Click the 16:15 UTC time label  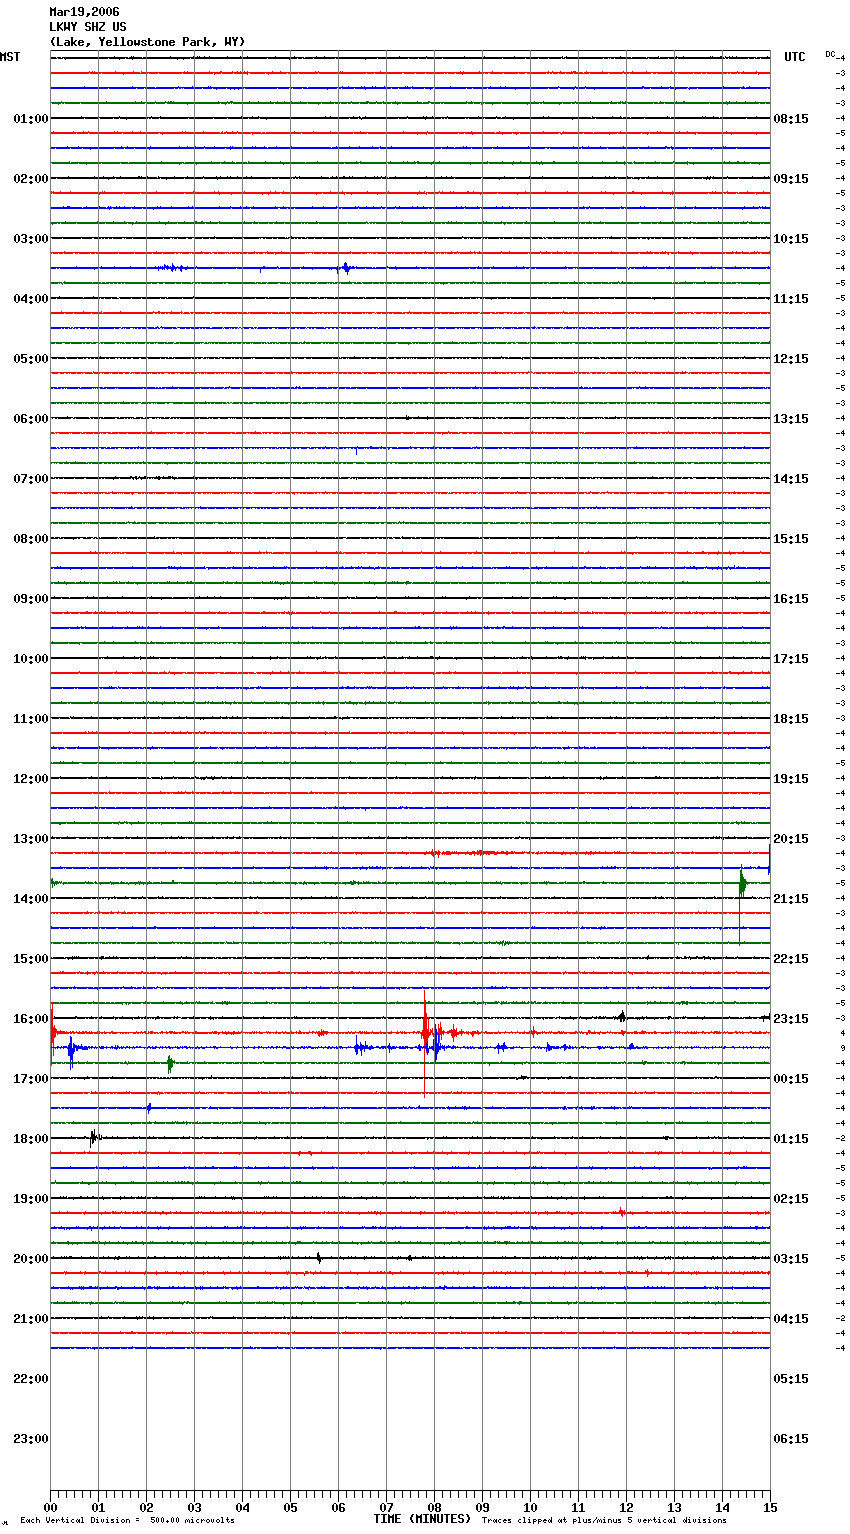(x=791, y=599)
